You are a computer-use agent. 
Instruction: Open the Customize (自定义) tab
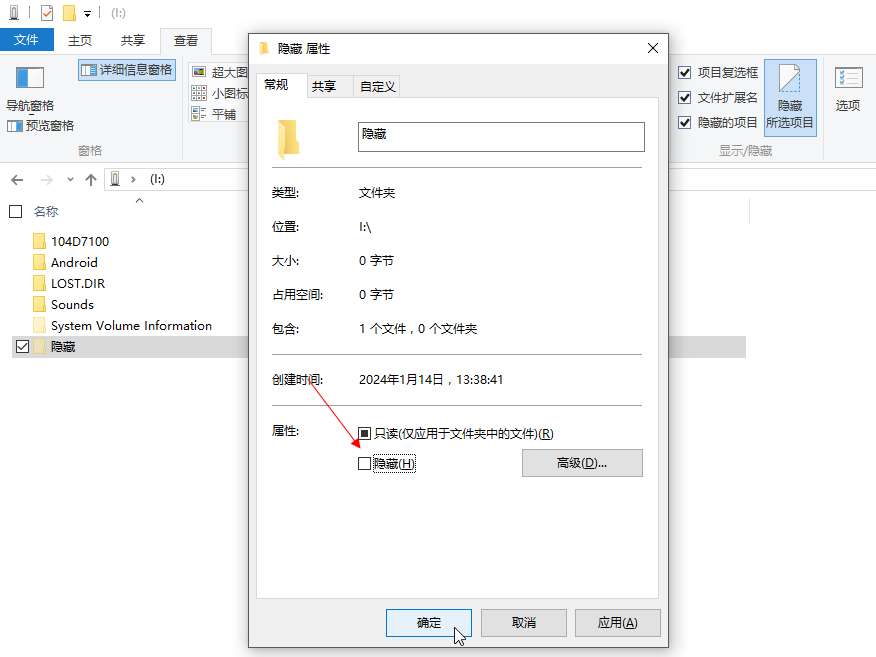378,87
